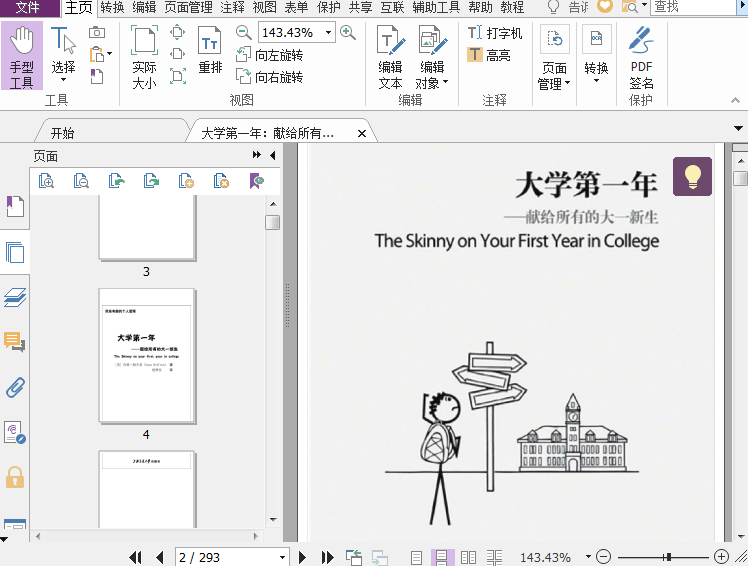The height and width of the screenshot is (566, 748).
Task: Open the Bookmarks side panel
Action: coord(15,207)
